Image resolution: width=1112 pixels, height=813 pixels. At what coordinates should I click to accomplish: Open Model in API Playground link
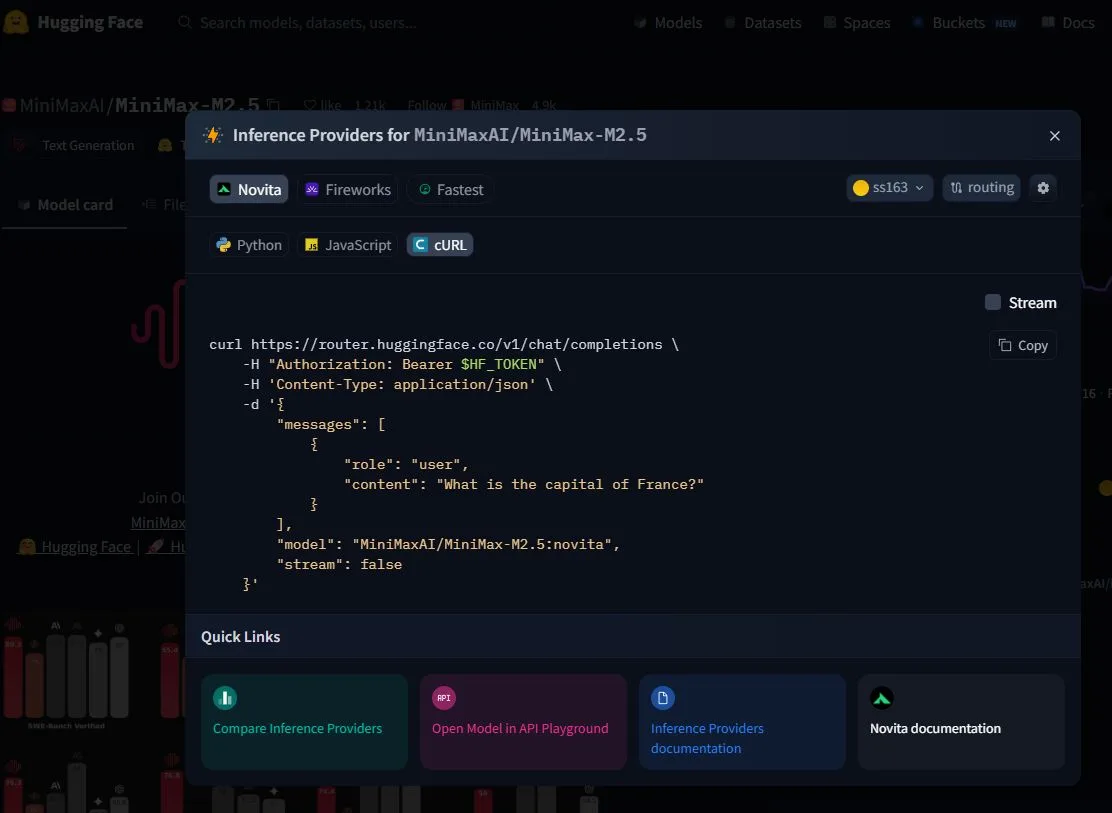pyautogui.click(x=520, y=729)
